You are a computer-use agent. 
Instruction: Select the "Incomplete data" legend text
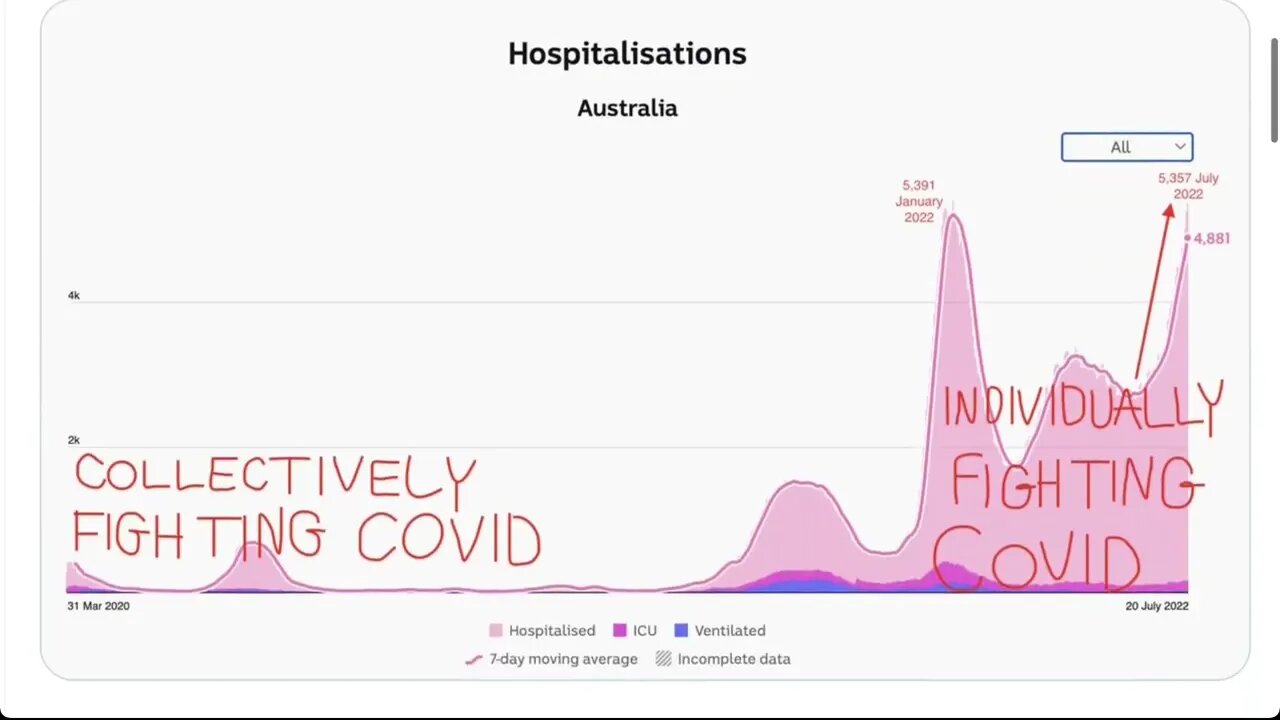point(733,659)
